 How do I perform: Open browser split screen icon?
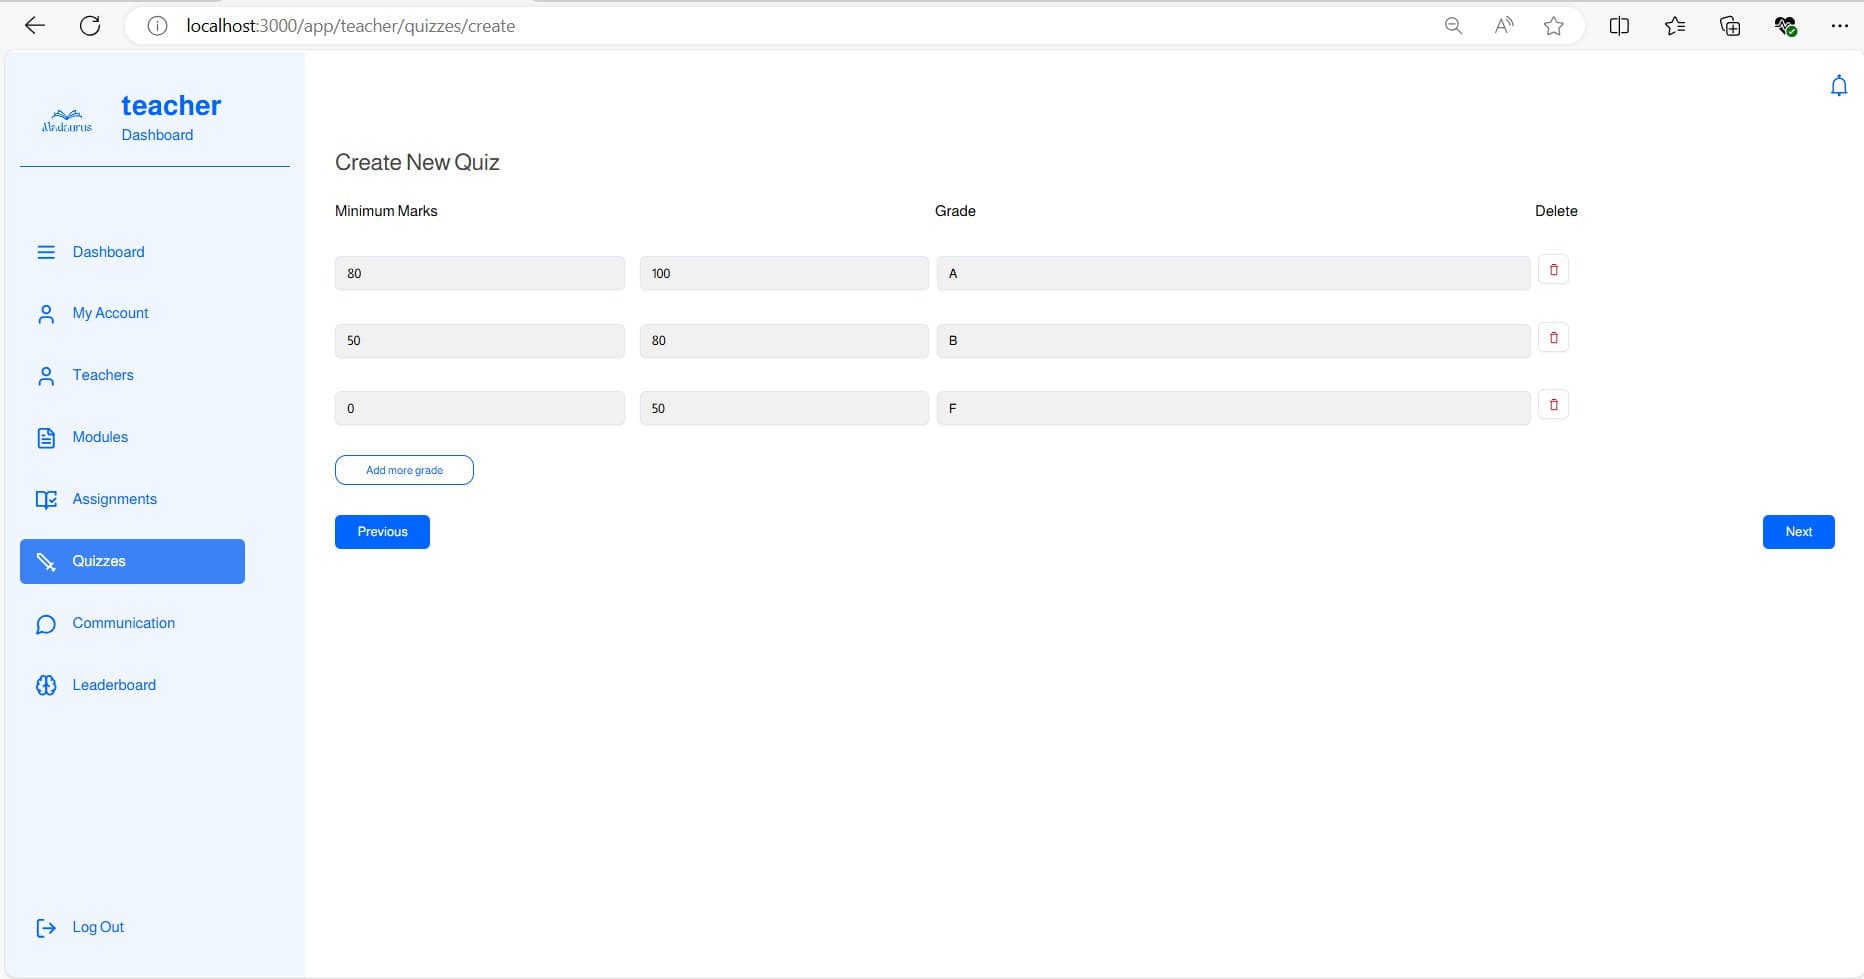point(1619,26)
